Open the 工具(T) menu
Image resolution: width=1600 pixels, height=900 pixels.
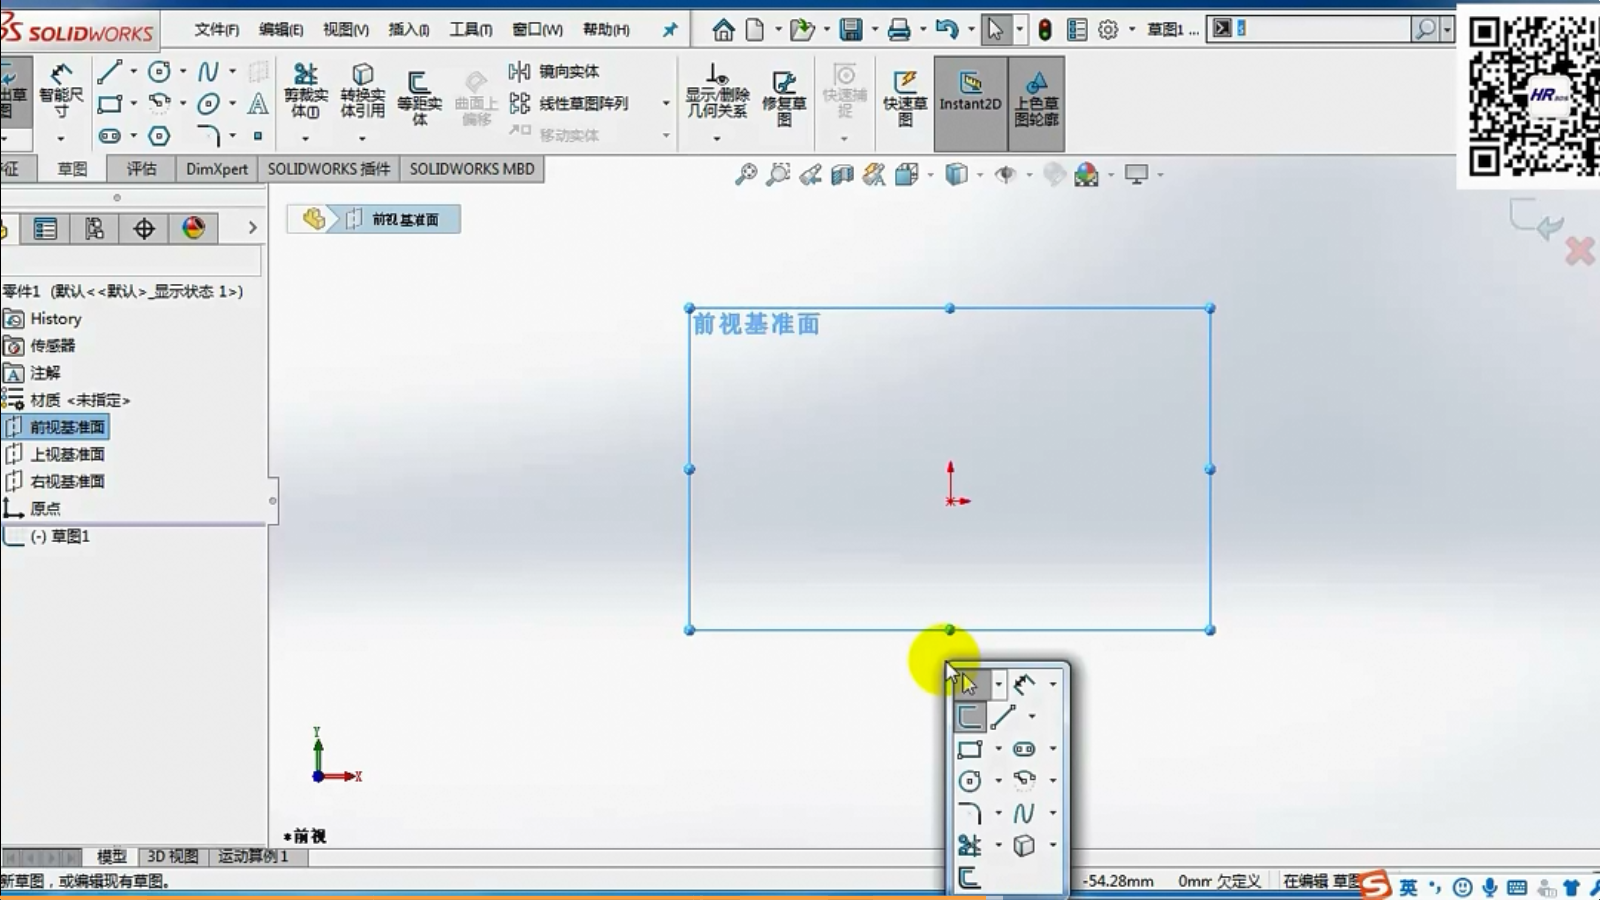pyautogui.click(x=470, y=30)
